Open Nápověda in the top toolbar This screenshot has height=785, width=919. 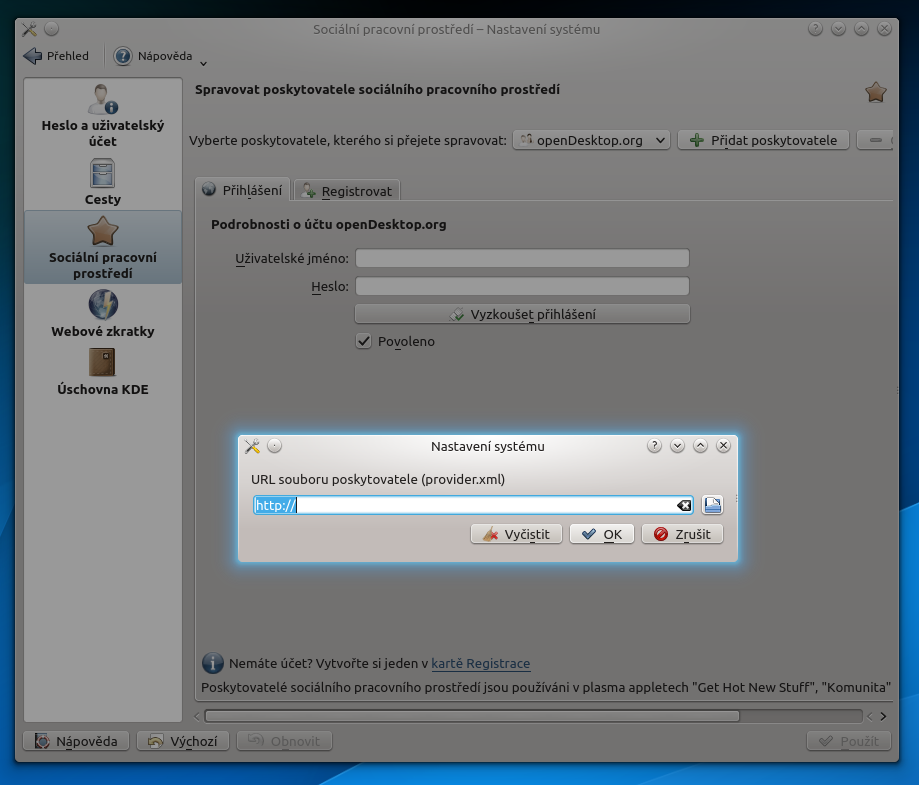(154, 56)
